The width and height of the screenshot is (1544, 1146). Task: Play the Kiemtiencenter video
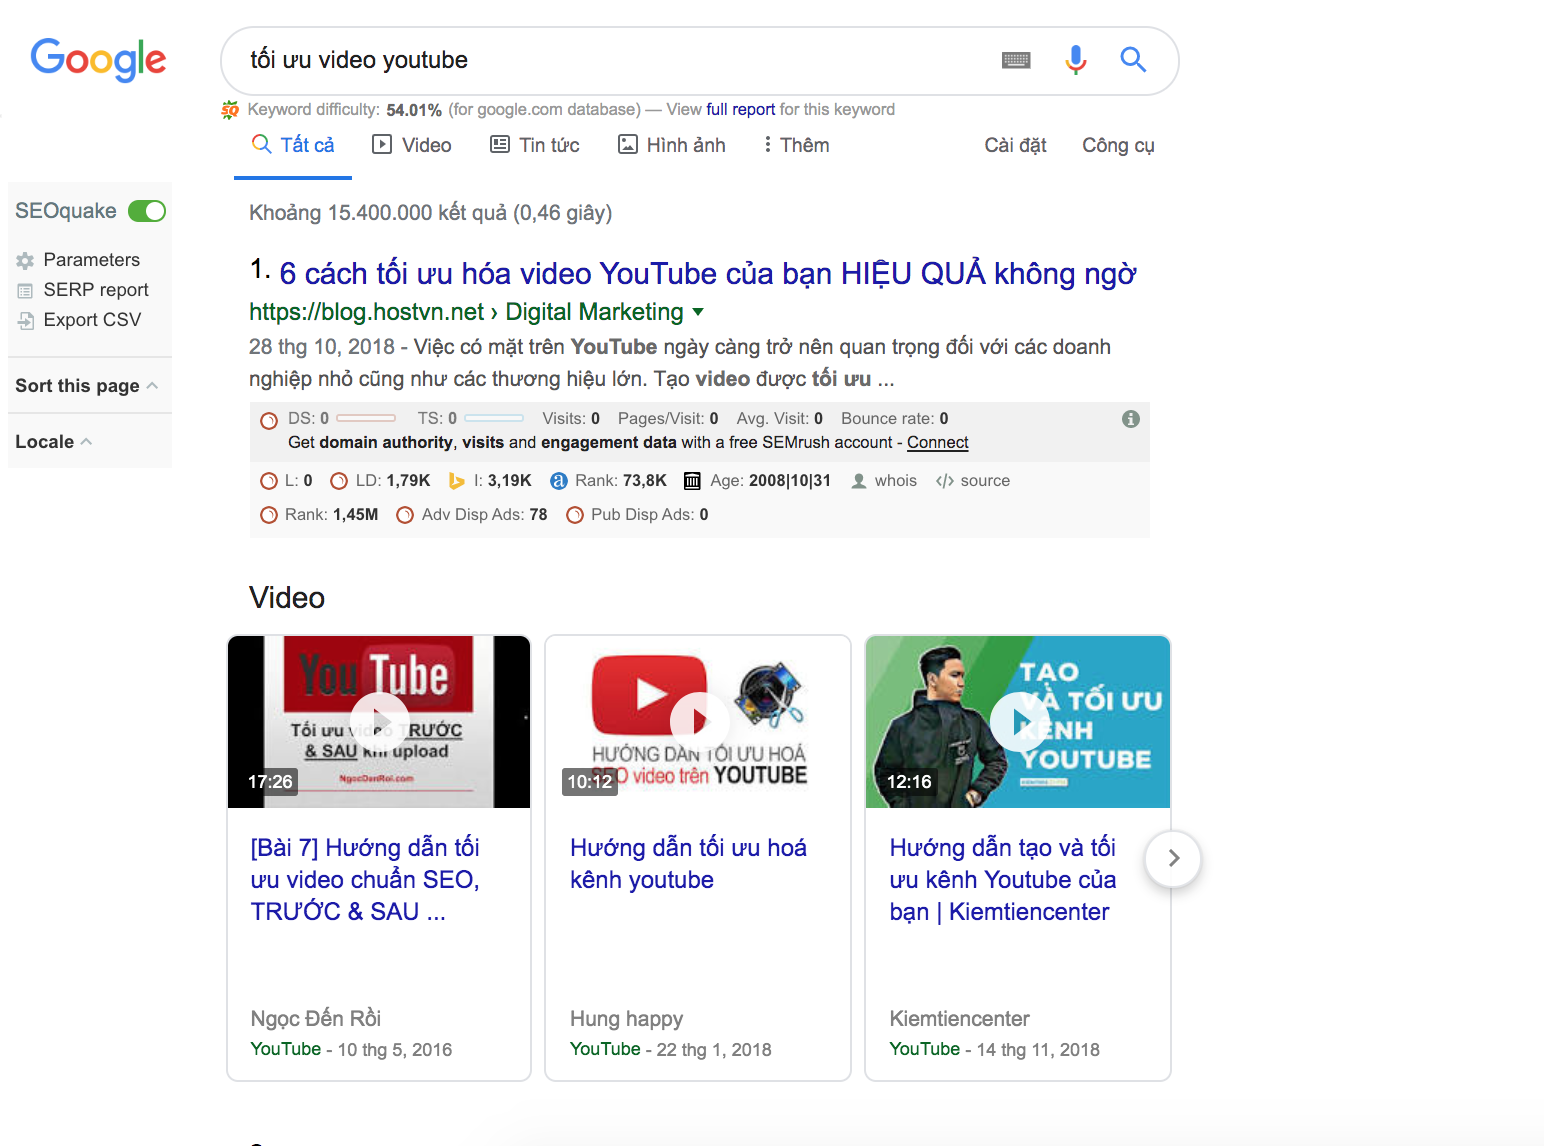click(1020, 722)
